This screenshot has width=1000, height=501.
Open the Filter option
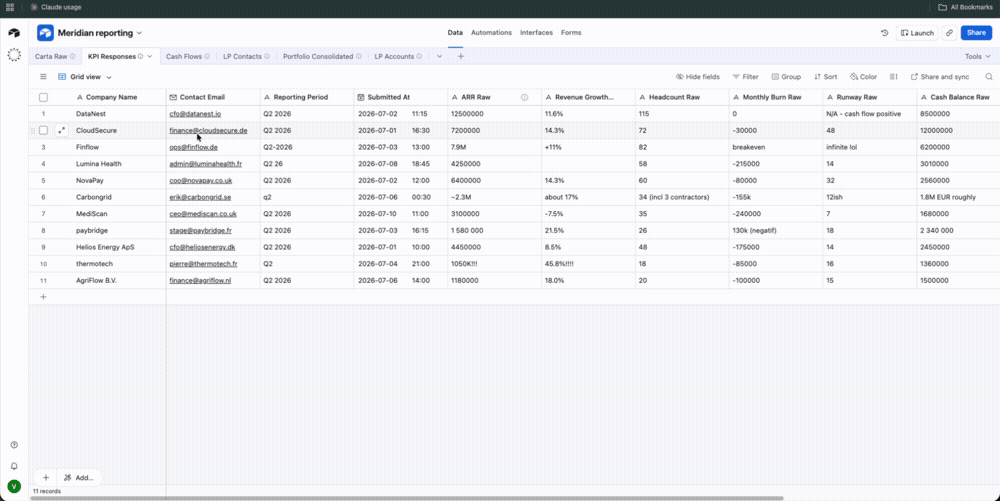(x=746, y=76)
